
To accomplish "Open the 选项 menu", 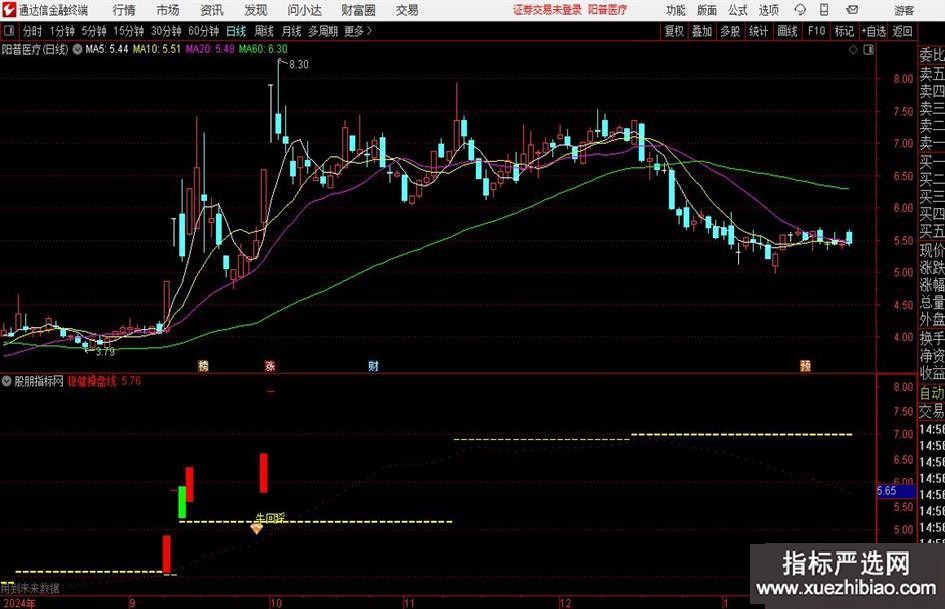I will [x=768, y=10].
